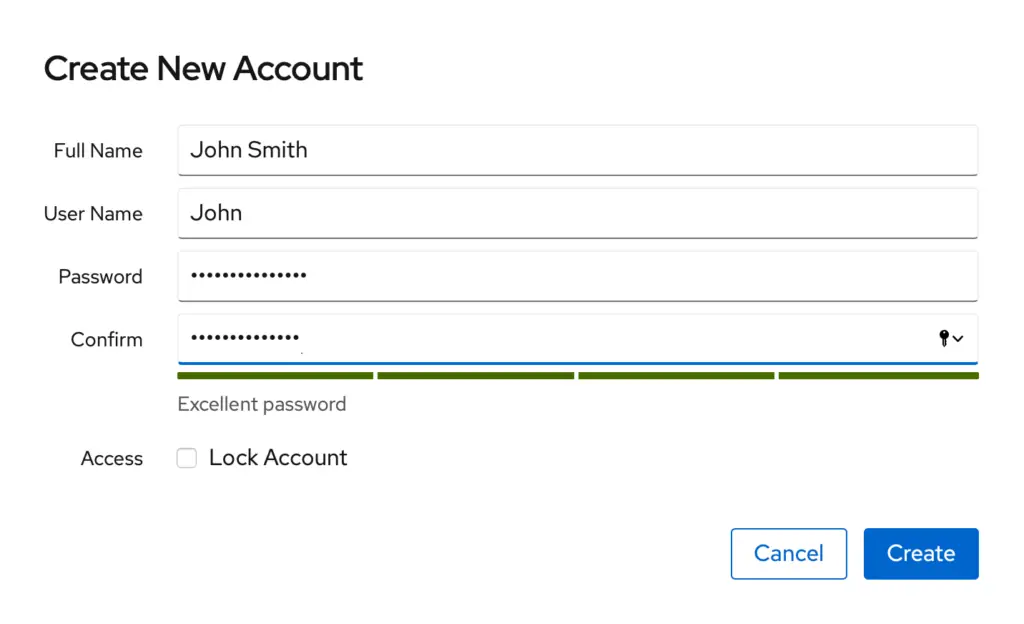Focus the User Name field containing John

577,213
